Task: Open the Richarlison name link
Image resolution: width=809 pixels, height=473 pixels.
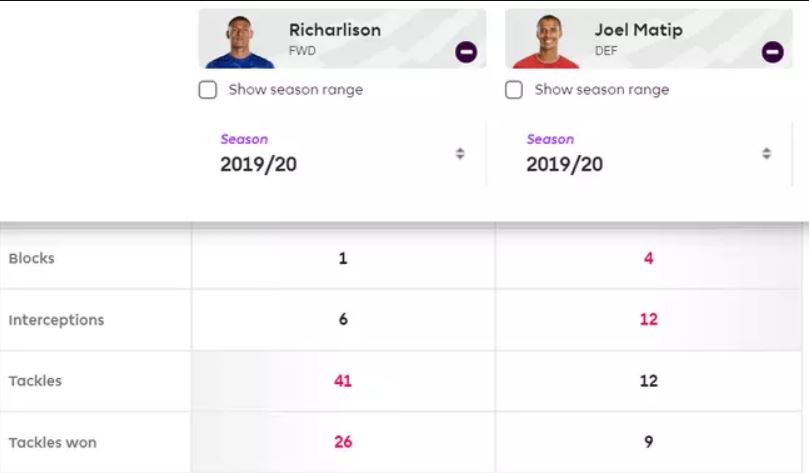Action: click(335, 30)
